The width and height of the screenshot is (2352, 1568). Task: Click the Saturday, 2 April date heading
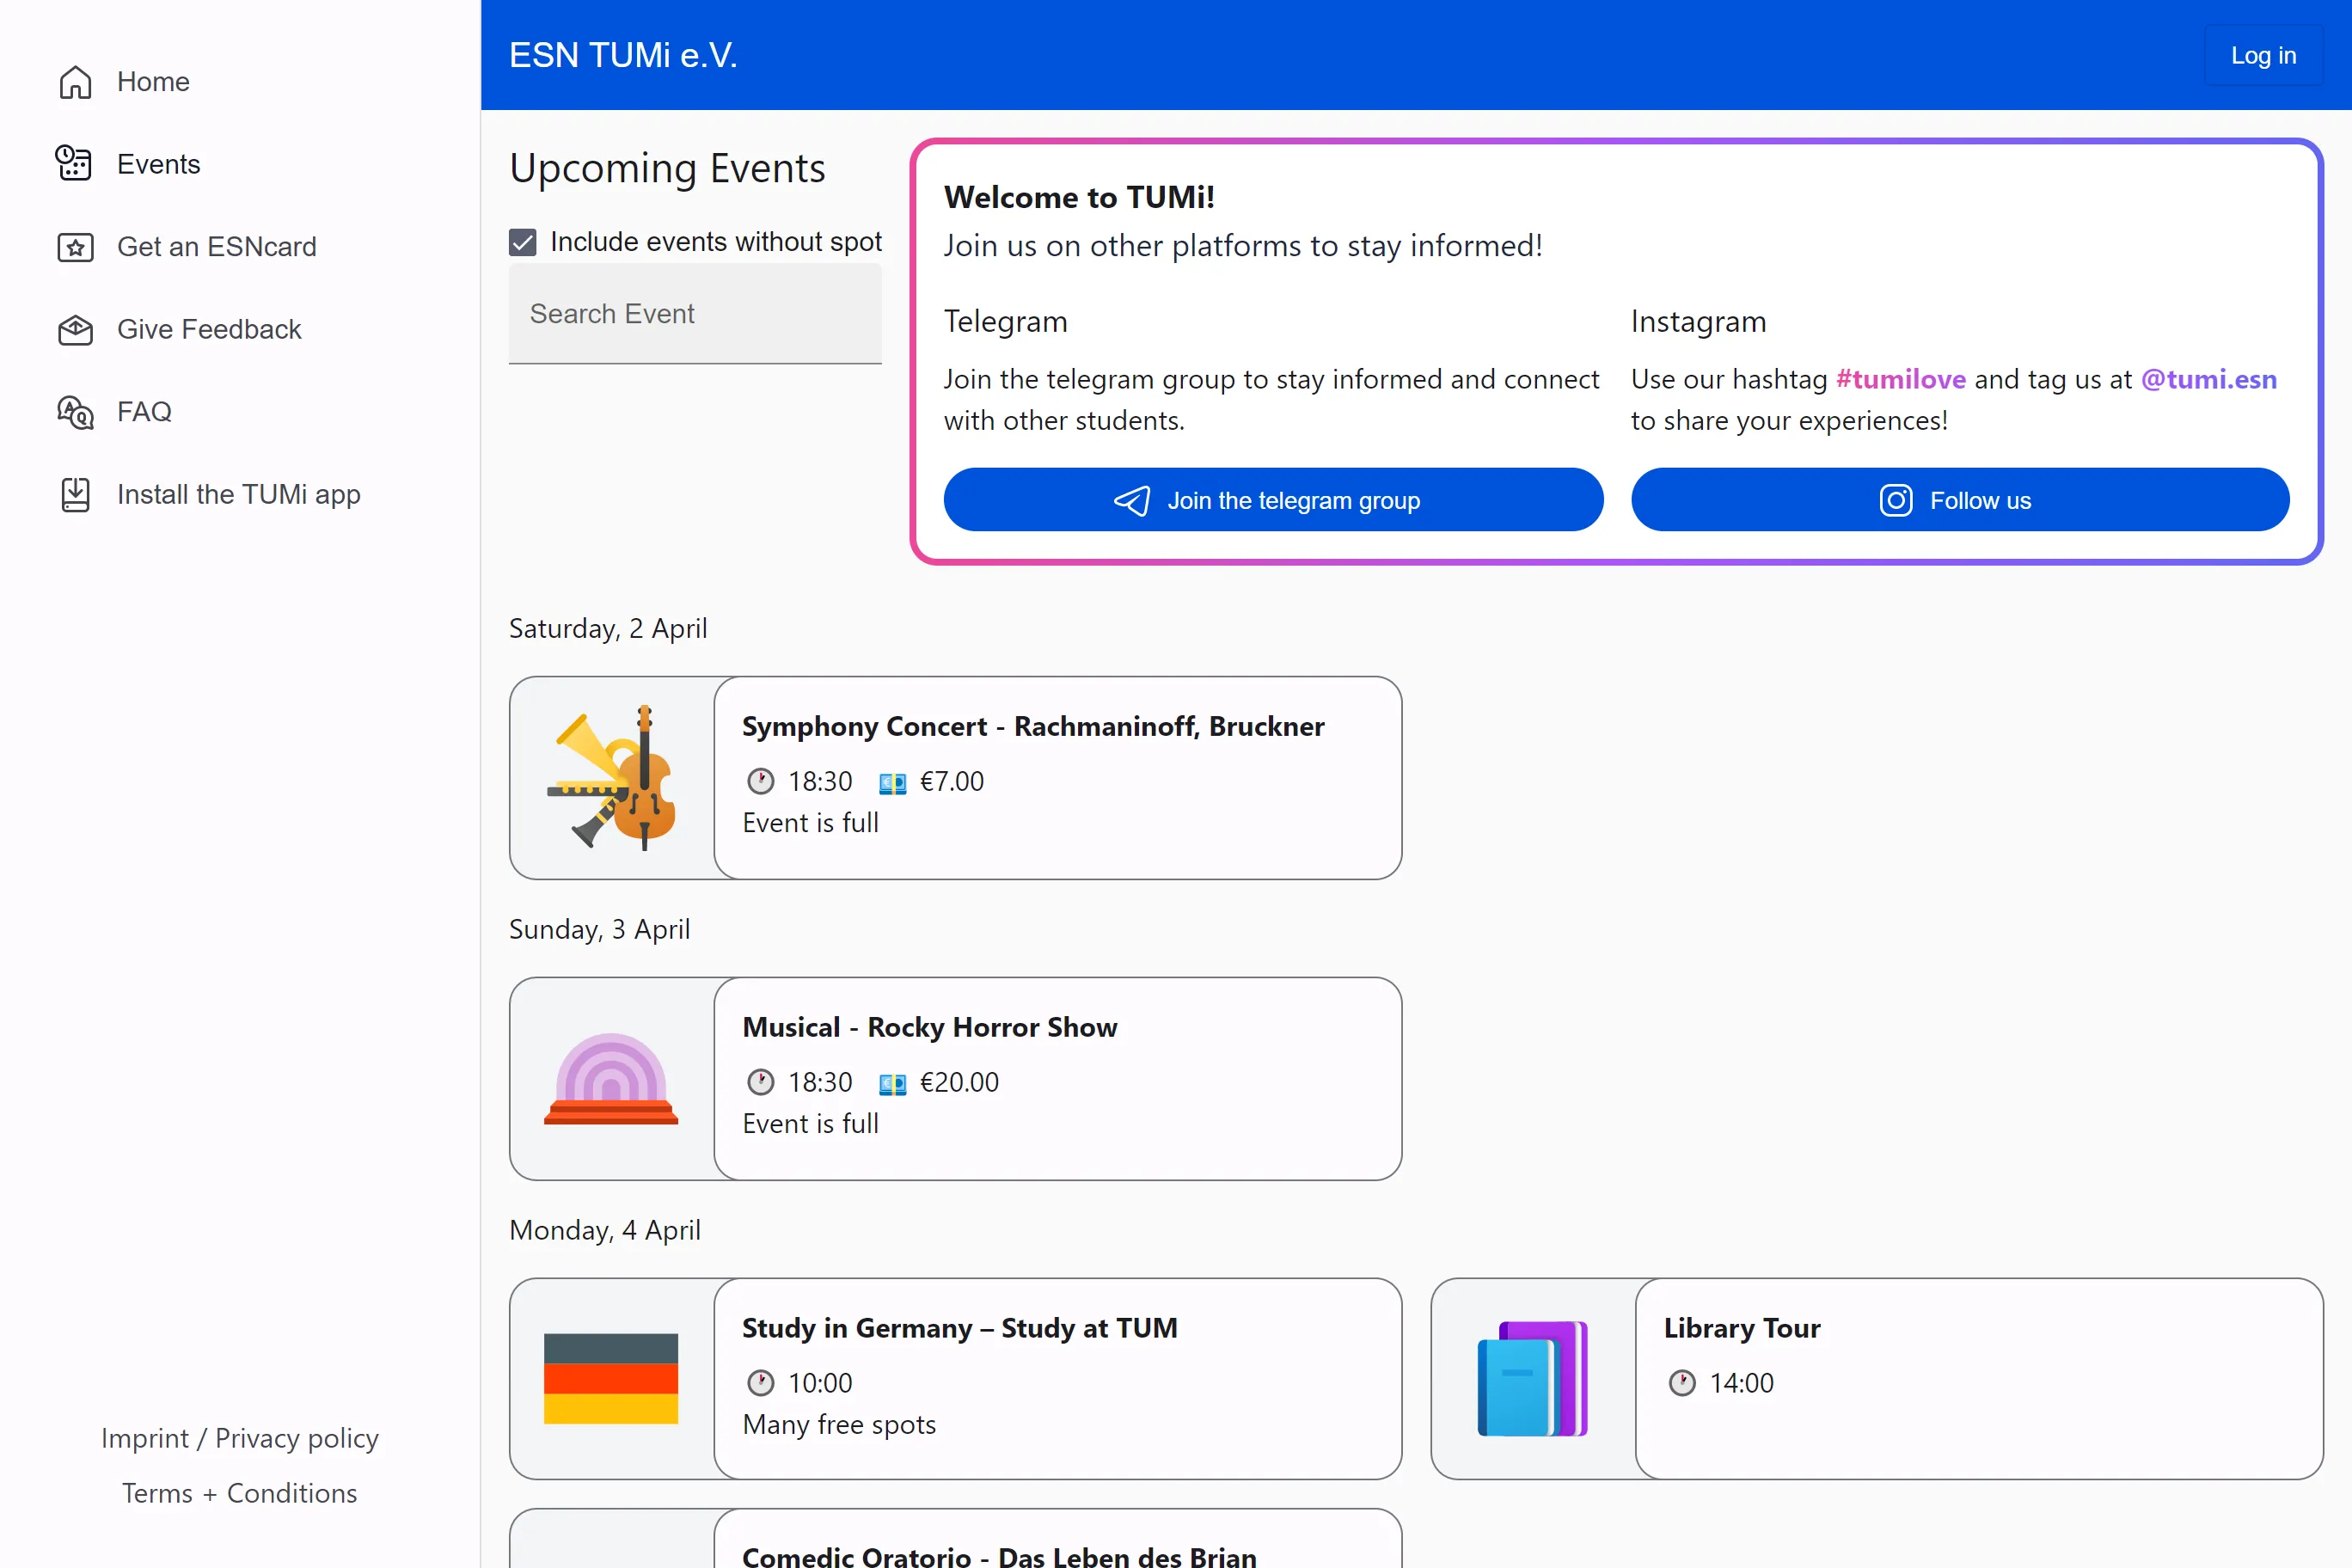608,628
